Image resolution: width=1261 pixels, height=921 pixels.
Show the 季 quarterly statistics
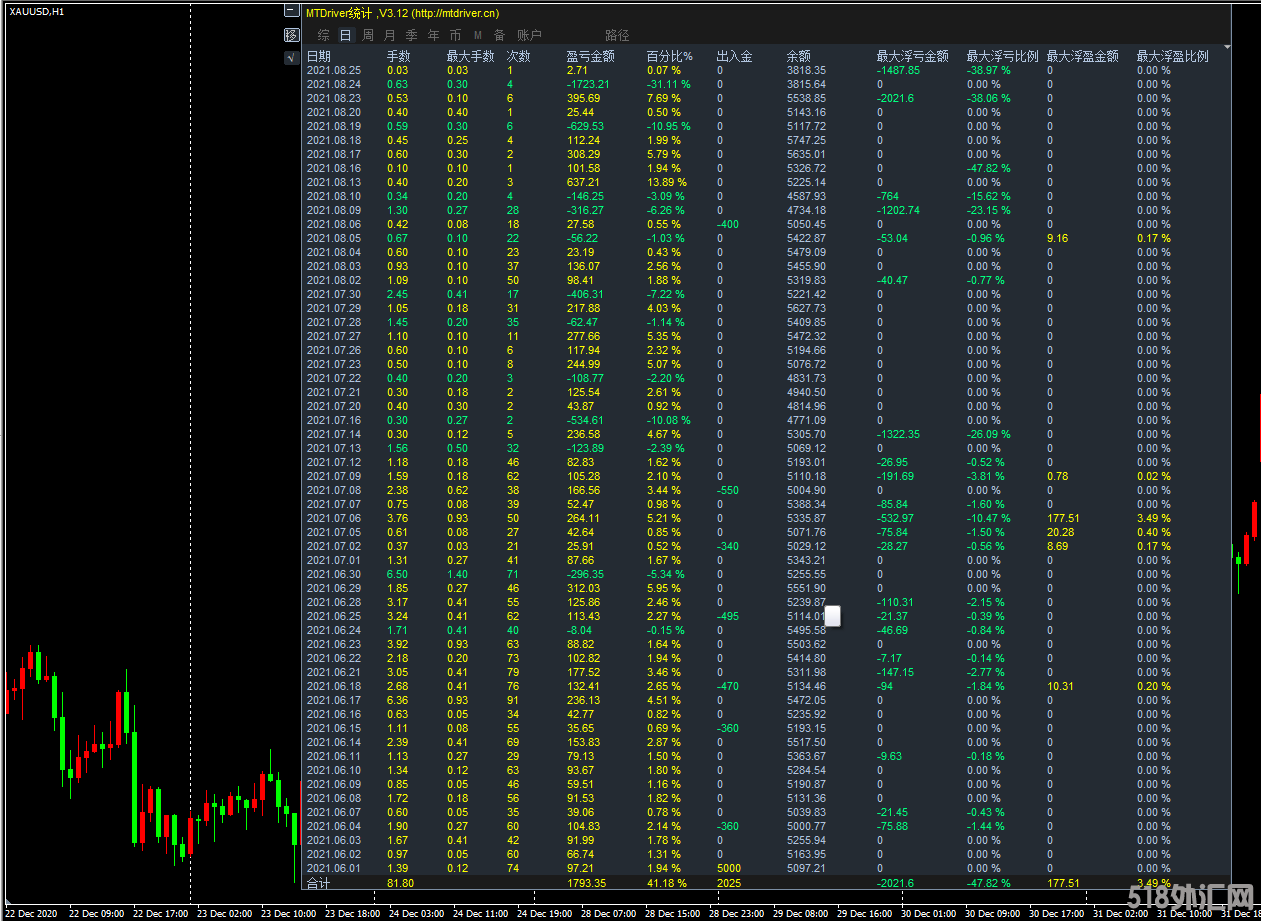tap(411, 35)
